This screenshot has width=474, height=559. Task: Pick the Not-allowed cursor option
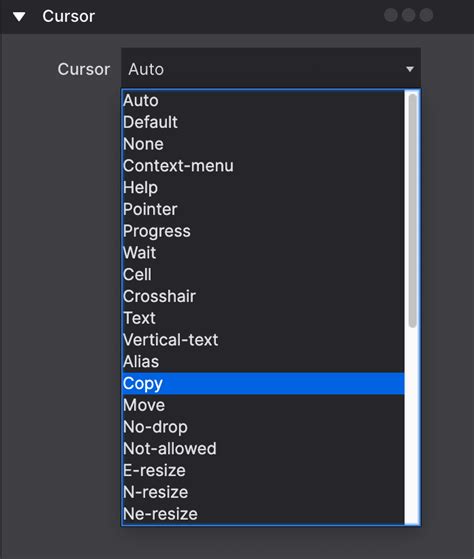263,449
